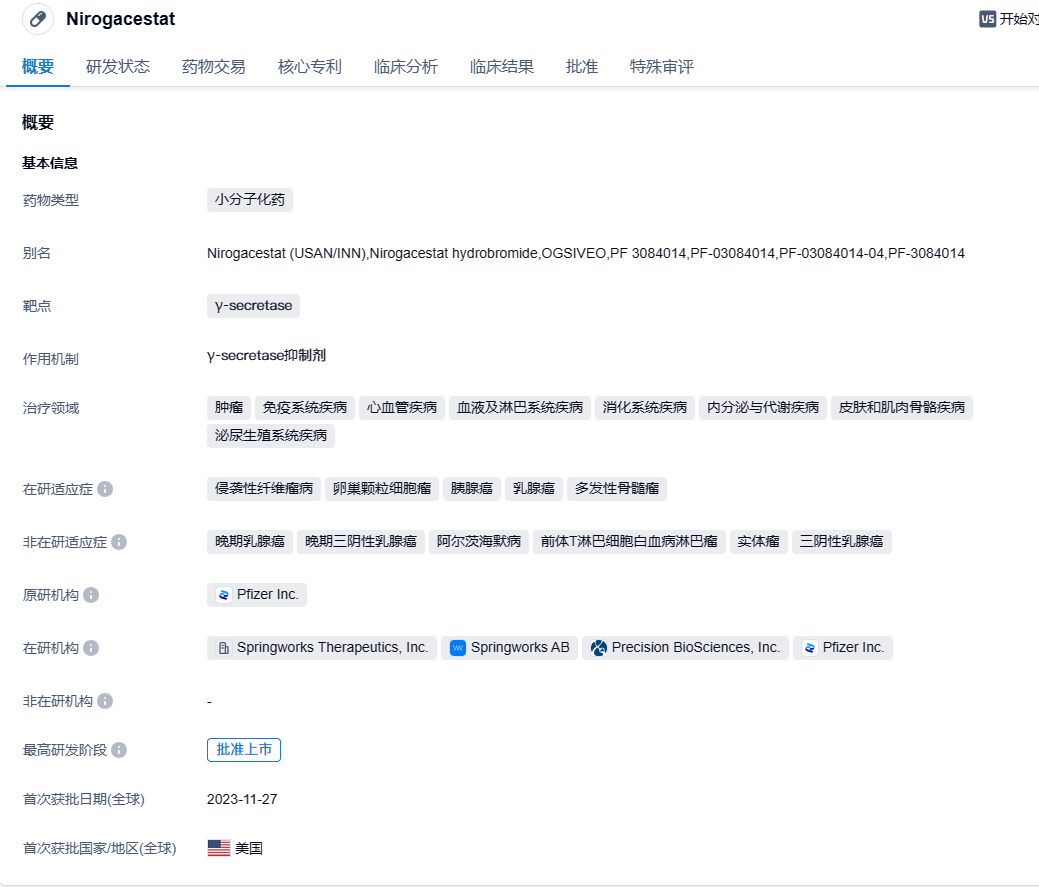1039x887 pixels.
Task: Go to the 核心专利 tab
Action: tap(310, 67)
